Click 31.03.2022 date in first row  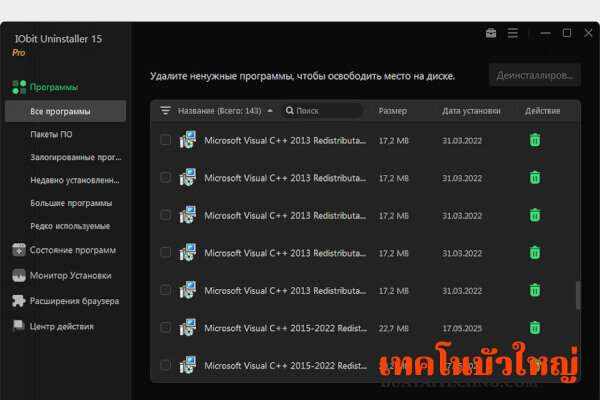click(x=462, y=141)
